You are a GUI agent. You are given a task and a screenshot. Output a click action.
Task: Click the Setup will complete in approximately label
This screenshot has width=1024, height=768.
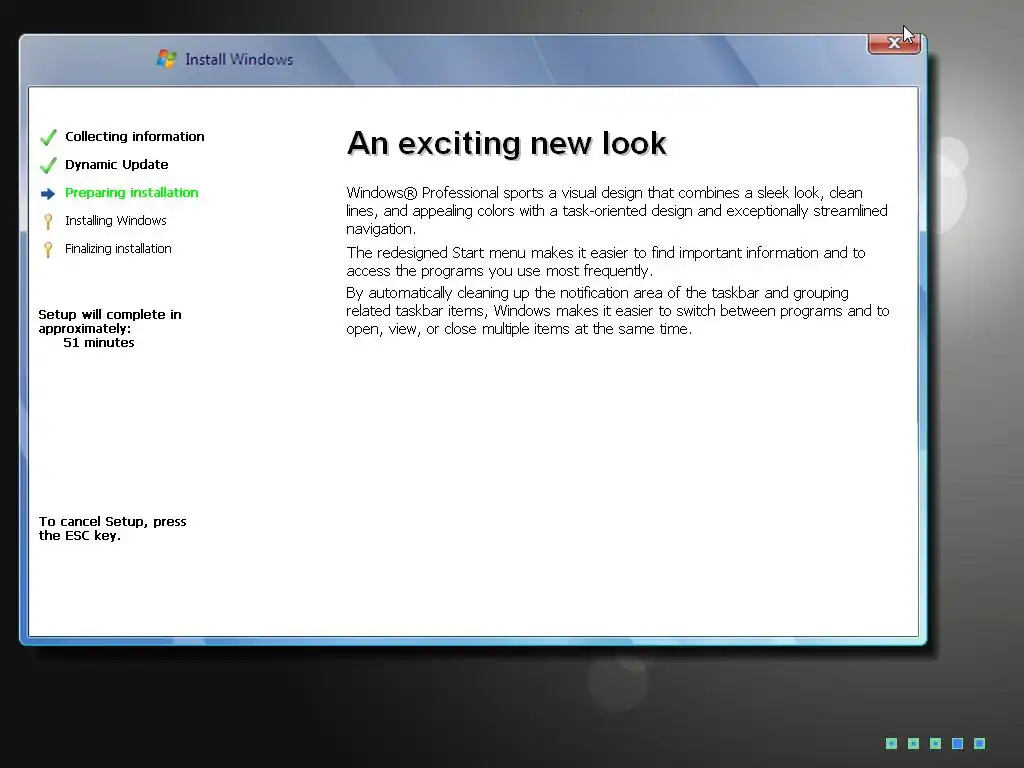(110, 321)
